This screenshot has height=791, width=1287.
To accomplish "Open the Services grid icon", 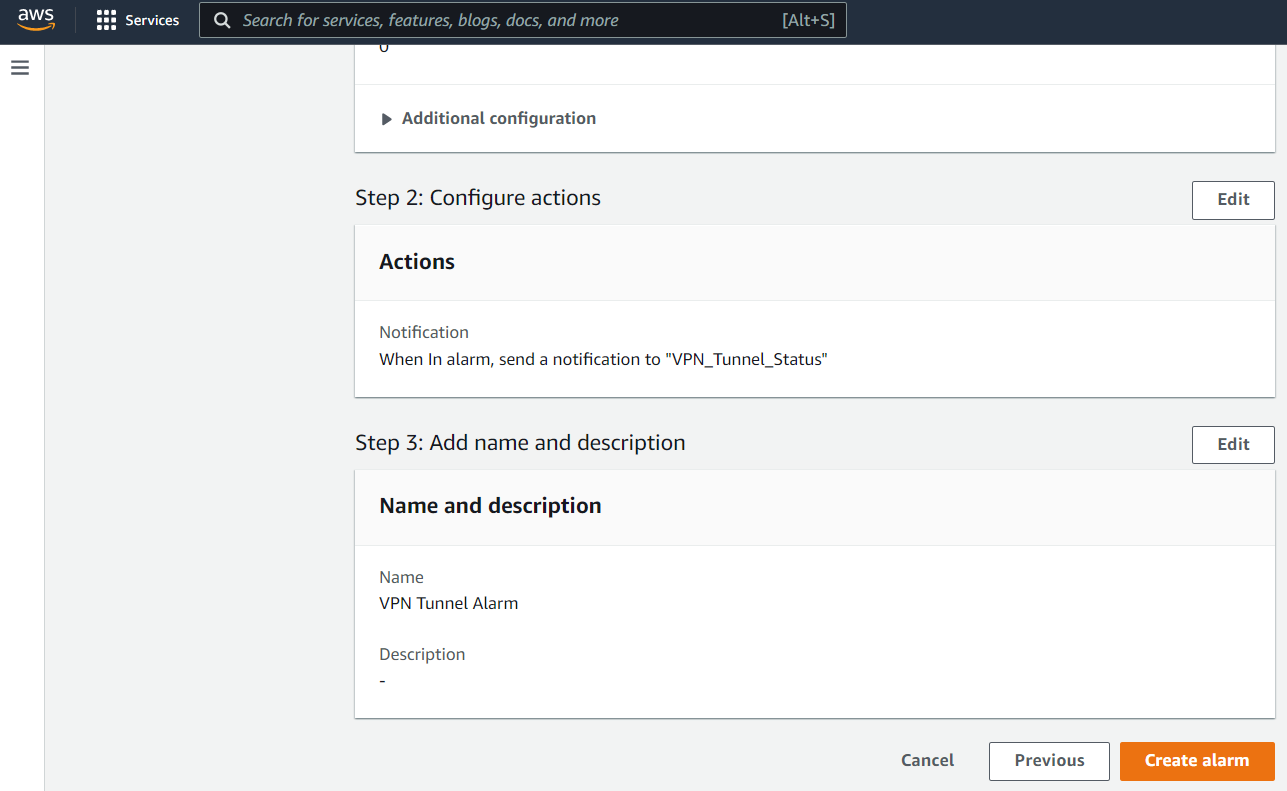I will pos(106,20).
